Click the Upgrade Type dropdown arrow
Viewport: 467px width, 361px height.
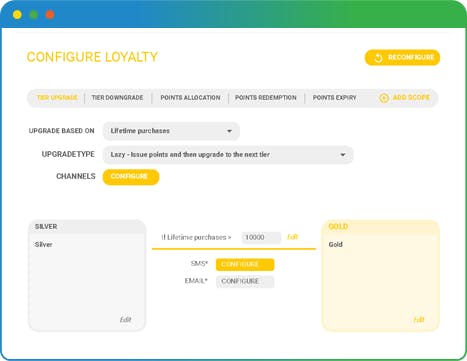(x=343, y=155)
